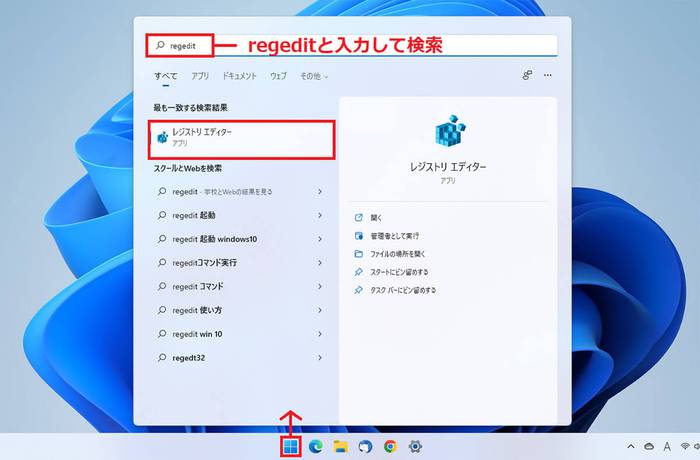
Task: Choose 管理者として実行 action
Action: coord(395,236)
